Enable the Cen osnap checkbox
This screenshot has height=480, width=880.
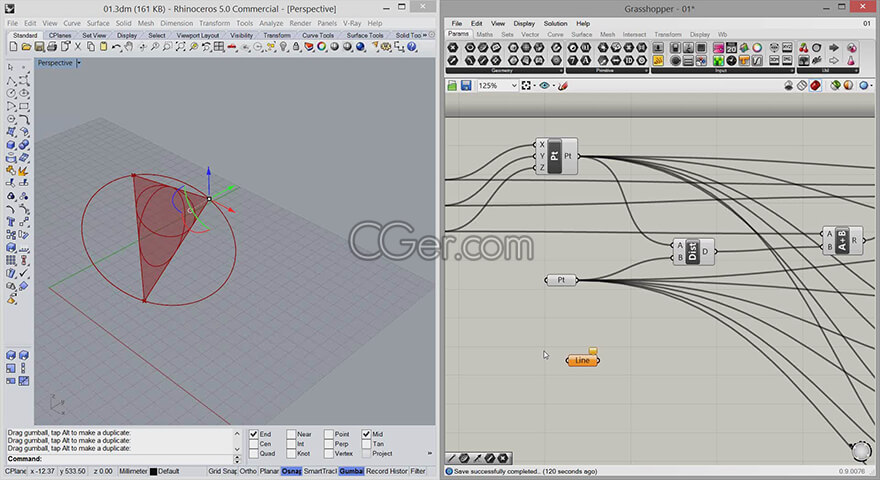click(x=254, y=444)
